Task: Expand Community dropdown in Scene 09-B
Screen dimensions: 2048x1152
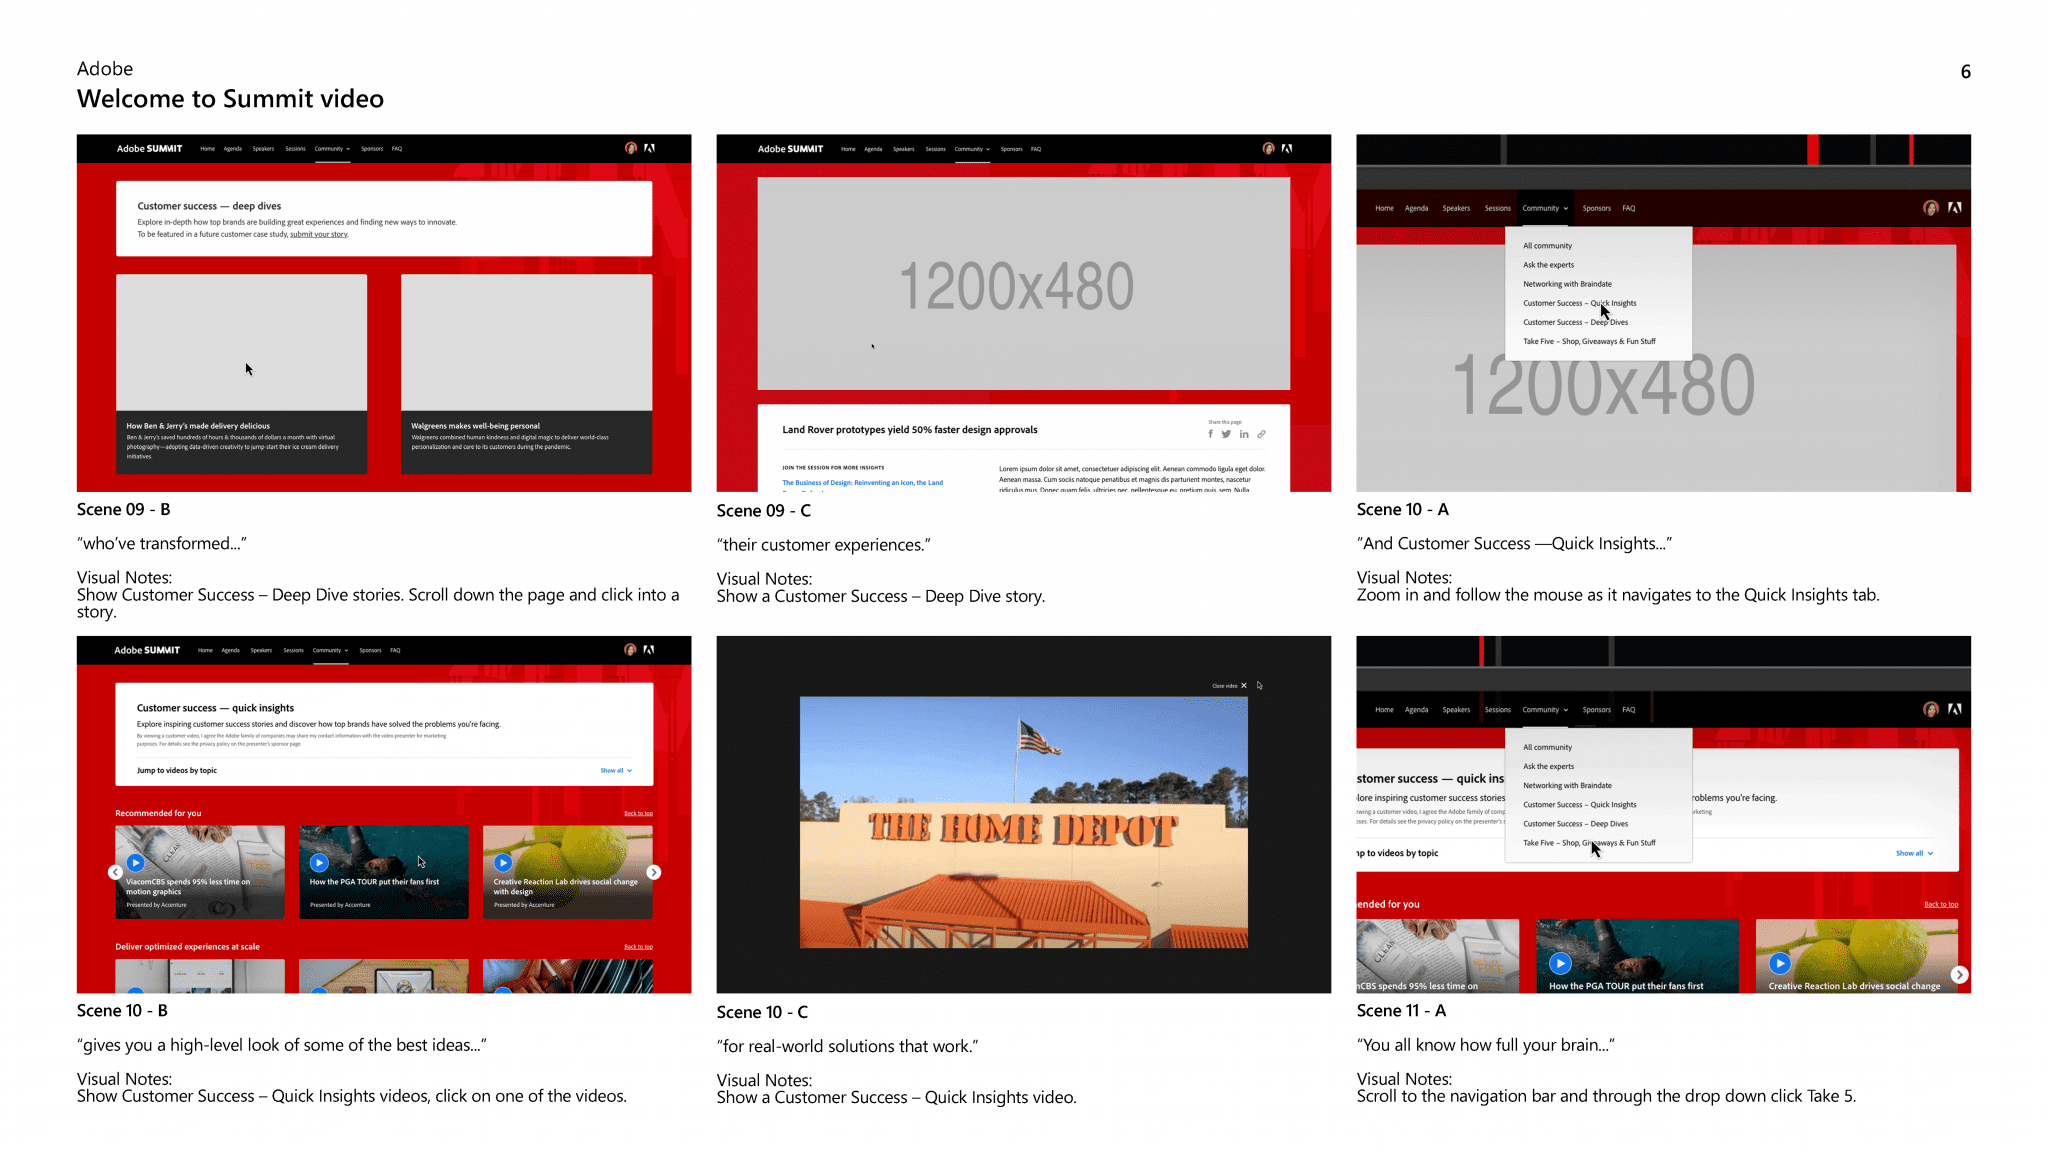Action: pyautogui.click(x=332, y=148)
